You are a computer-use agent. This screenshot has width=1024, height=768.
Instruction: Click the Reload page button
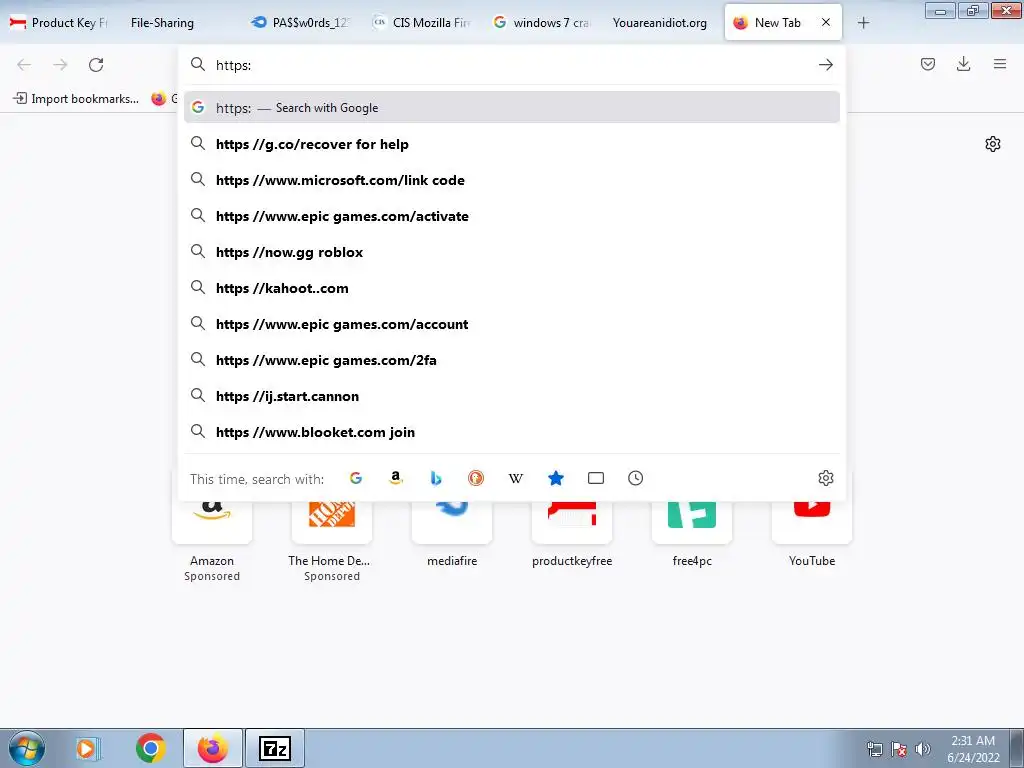pyautogui.click(x=96, y=65)
